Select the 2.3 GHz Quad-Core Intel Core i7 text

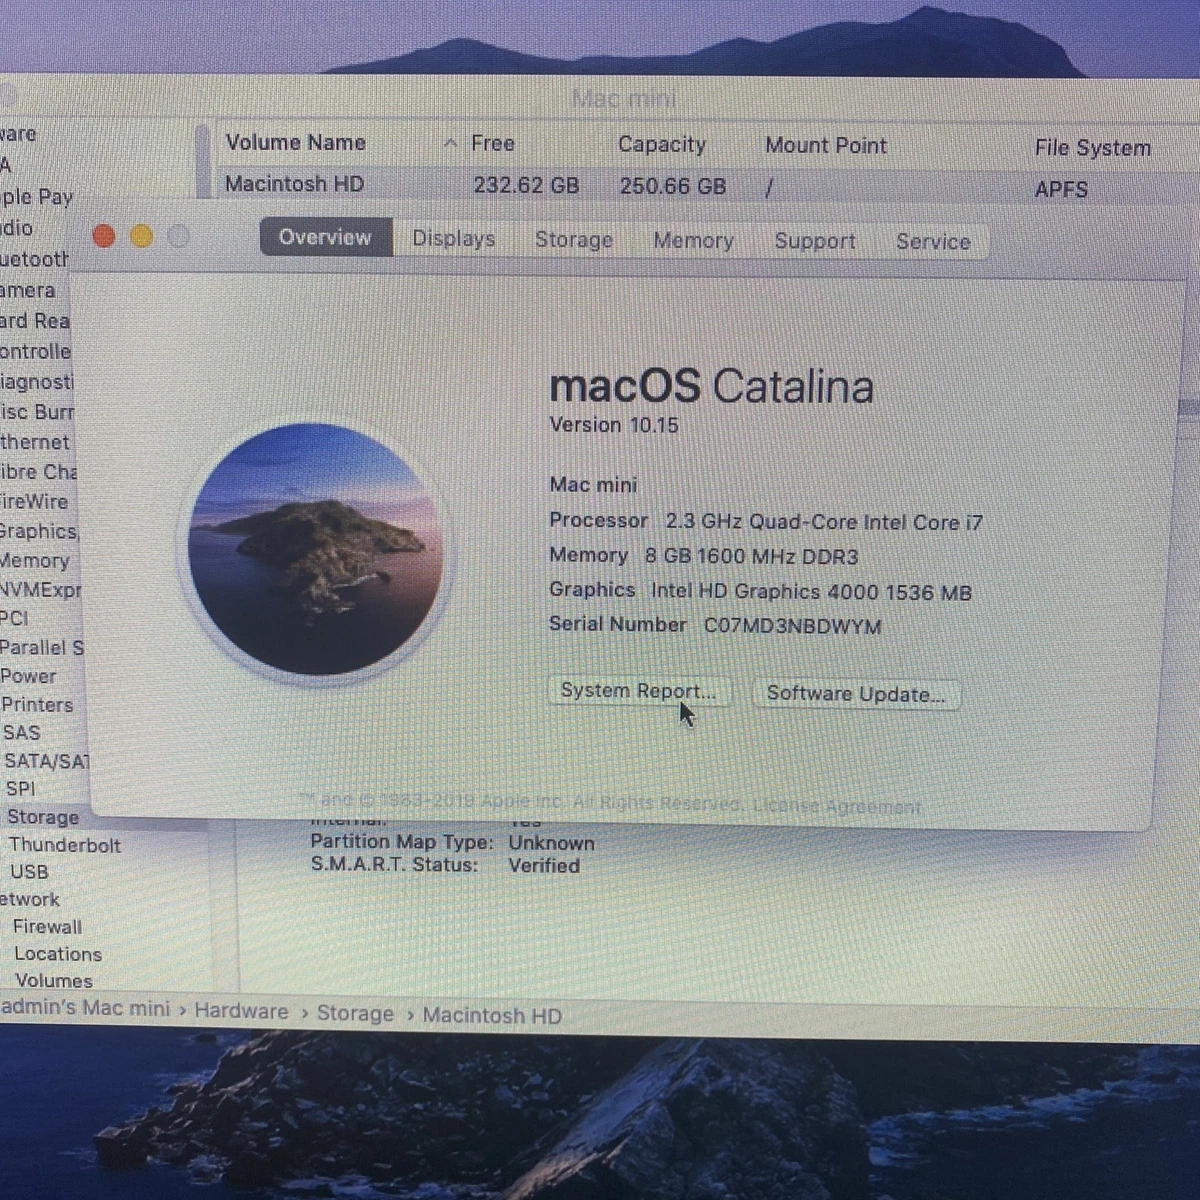pos(824,522)
